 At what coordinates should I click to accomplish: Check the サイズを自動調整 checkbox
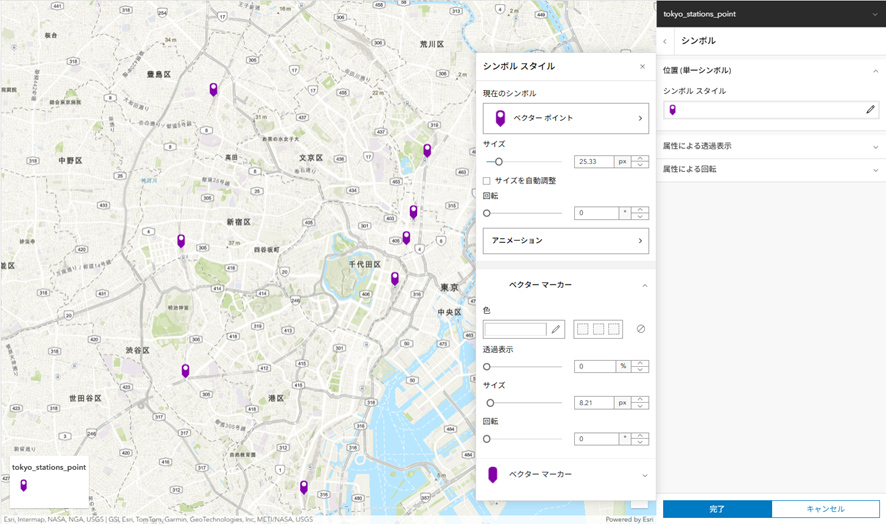click(x=487, y=181)
